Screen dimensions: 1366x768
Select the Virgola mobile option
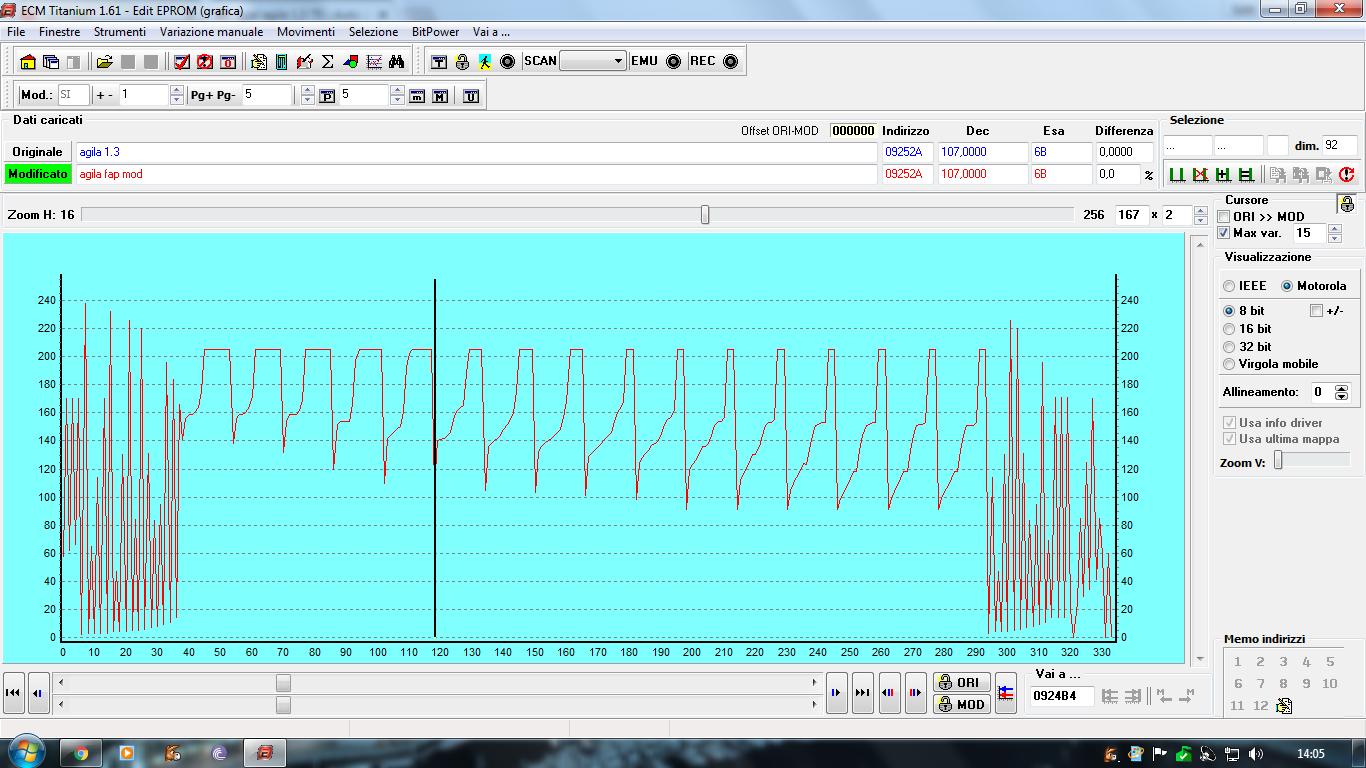[x=1230, y=364]
